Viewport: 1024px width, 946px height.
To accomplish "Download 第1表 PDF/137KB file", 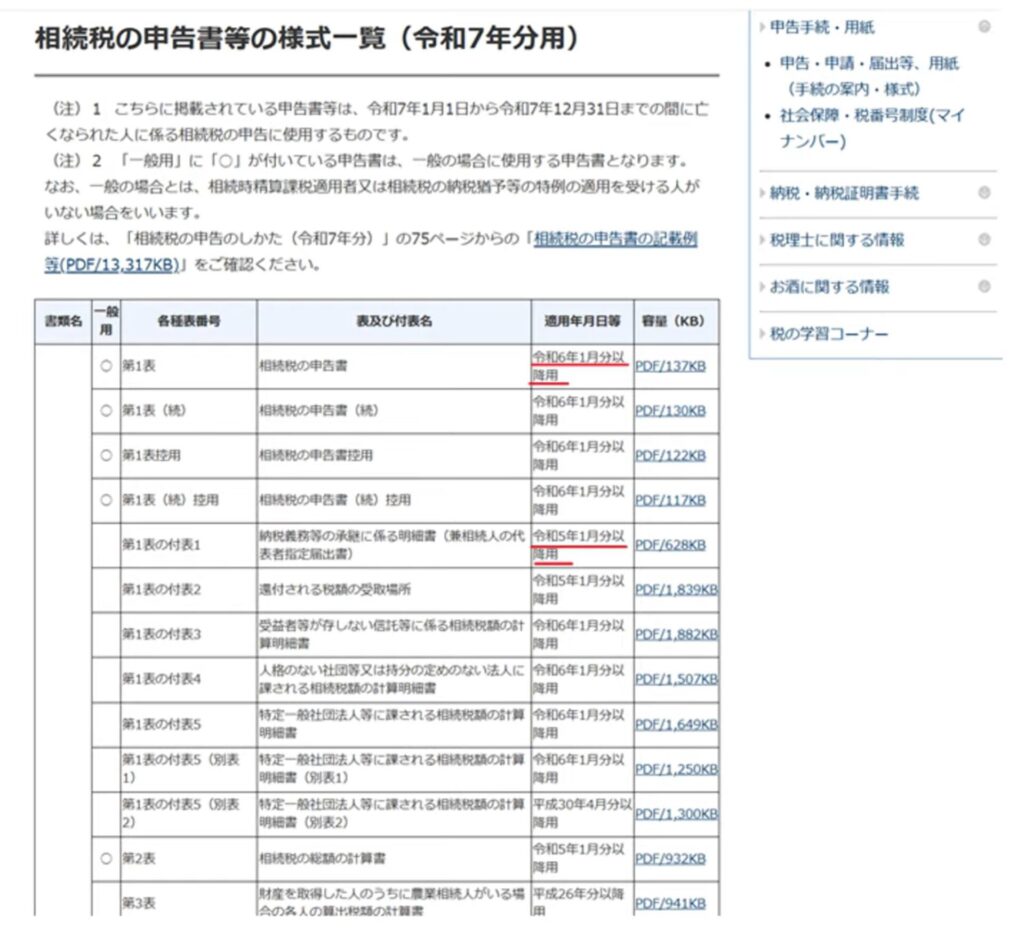I will pyautogui.click(x=670, y=367).
